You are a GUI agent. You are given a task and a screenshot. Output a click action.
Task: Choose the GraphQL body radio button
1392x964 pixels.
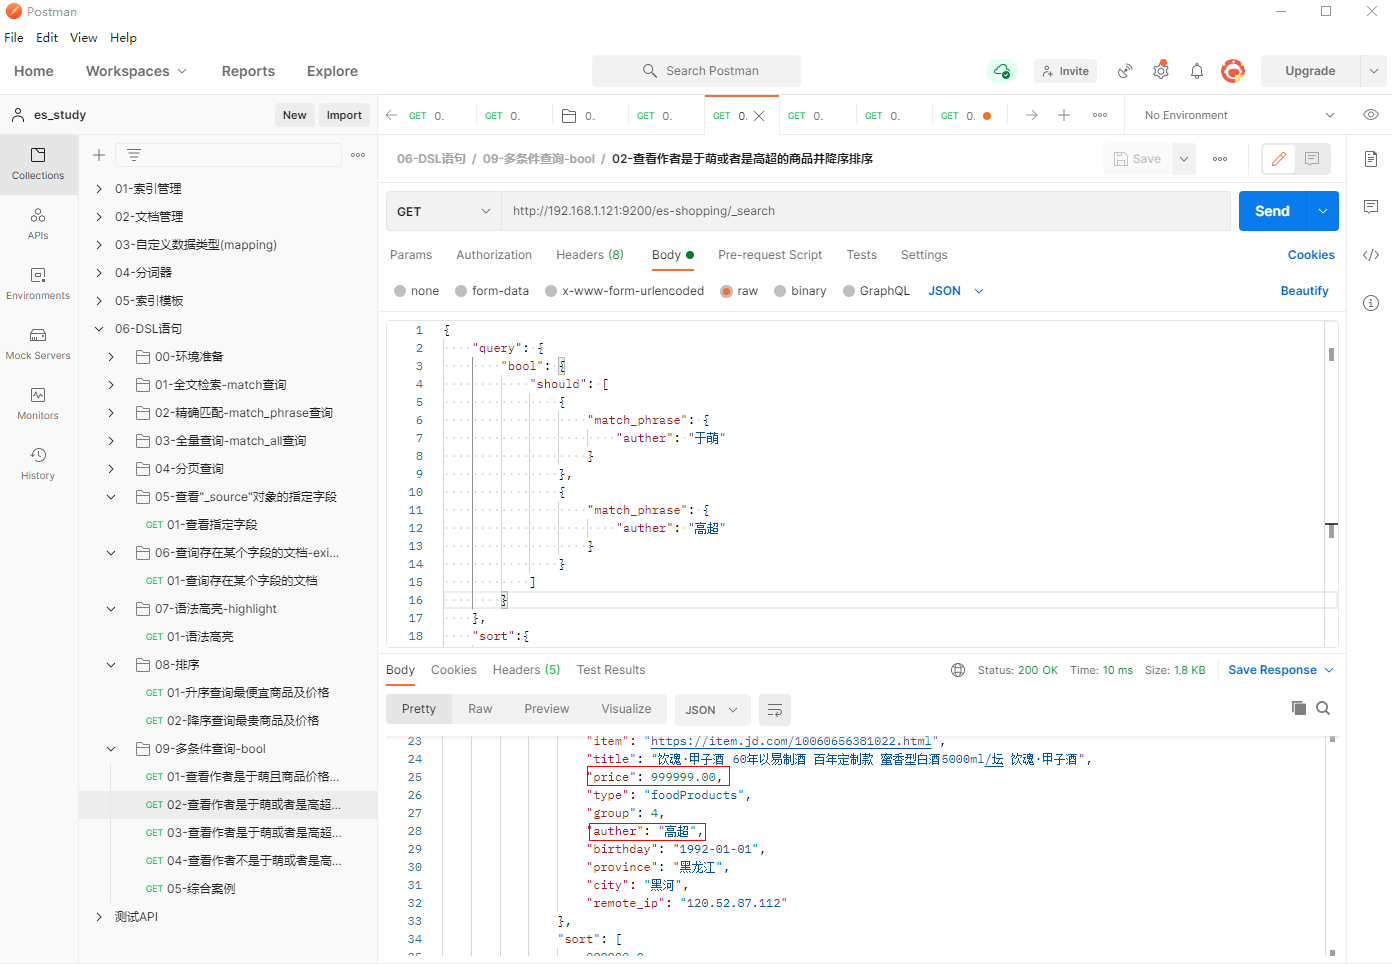click(849, 291)
